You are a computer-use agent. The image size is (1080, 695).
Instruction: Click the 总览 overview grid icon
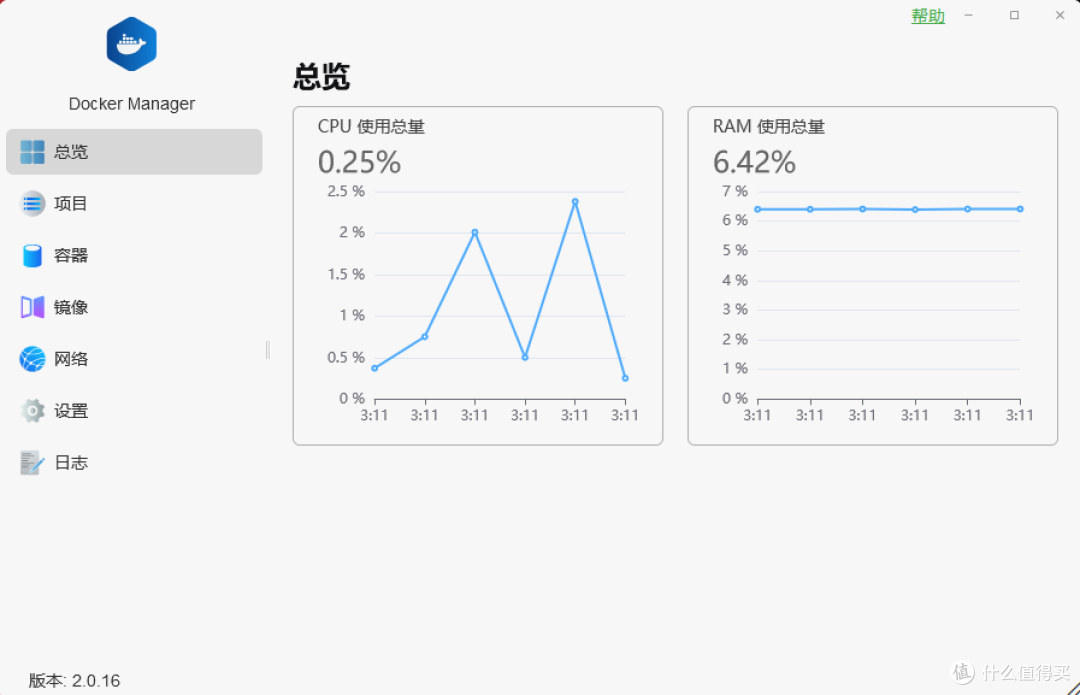click(32, 152)
